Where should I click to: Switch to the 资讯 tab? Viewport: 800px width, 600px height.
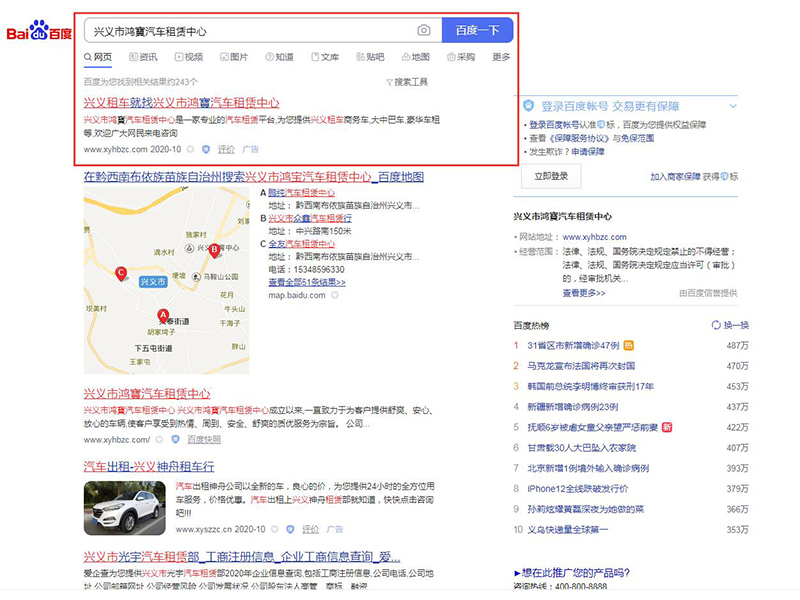[x=143, y=57]
